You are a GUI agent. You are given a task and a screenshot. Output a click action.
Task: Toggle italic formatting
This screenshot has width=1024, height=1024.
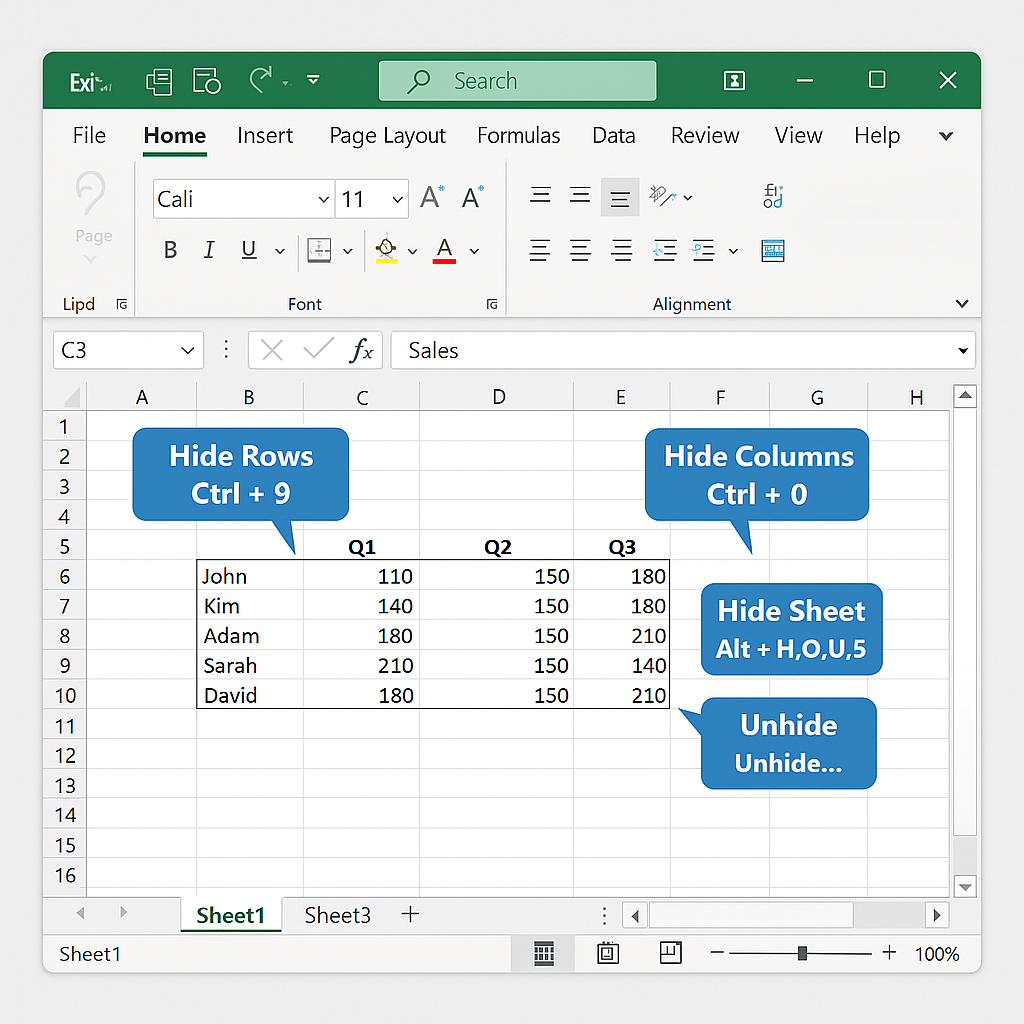pos(209,250)
